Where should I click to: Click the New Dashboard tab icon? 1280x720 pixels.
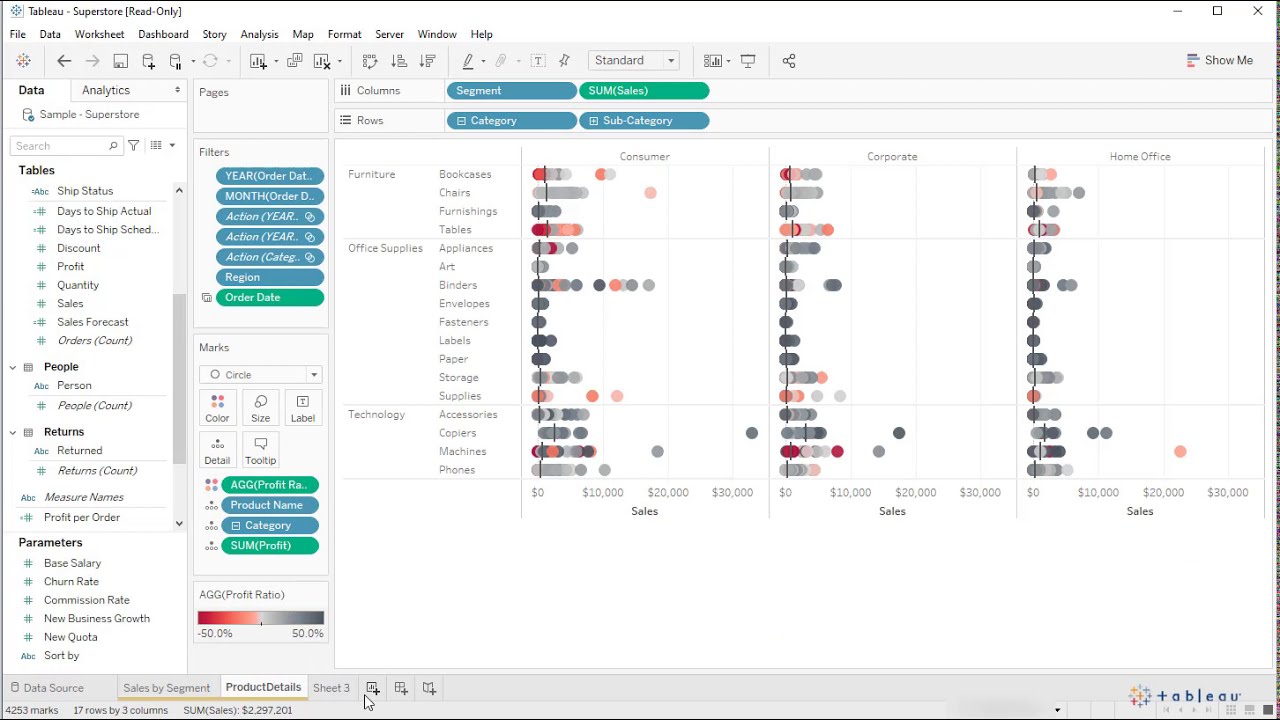click(x=401, y=688)
